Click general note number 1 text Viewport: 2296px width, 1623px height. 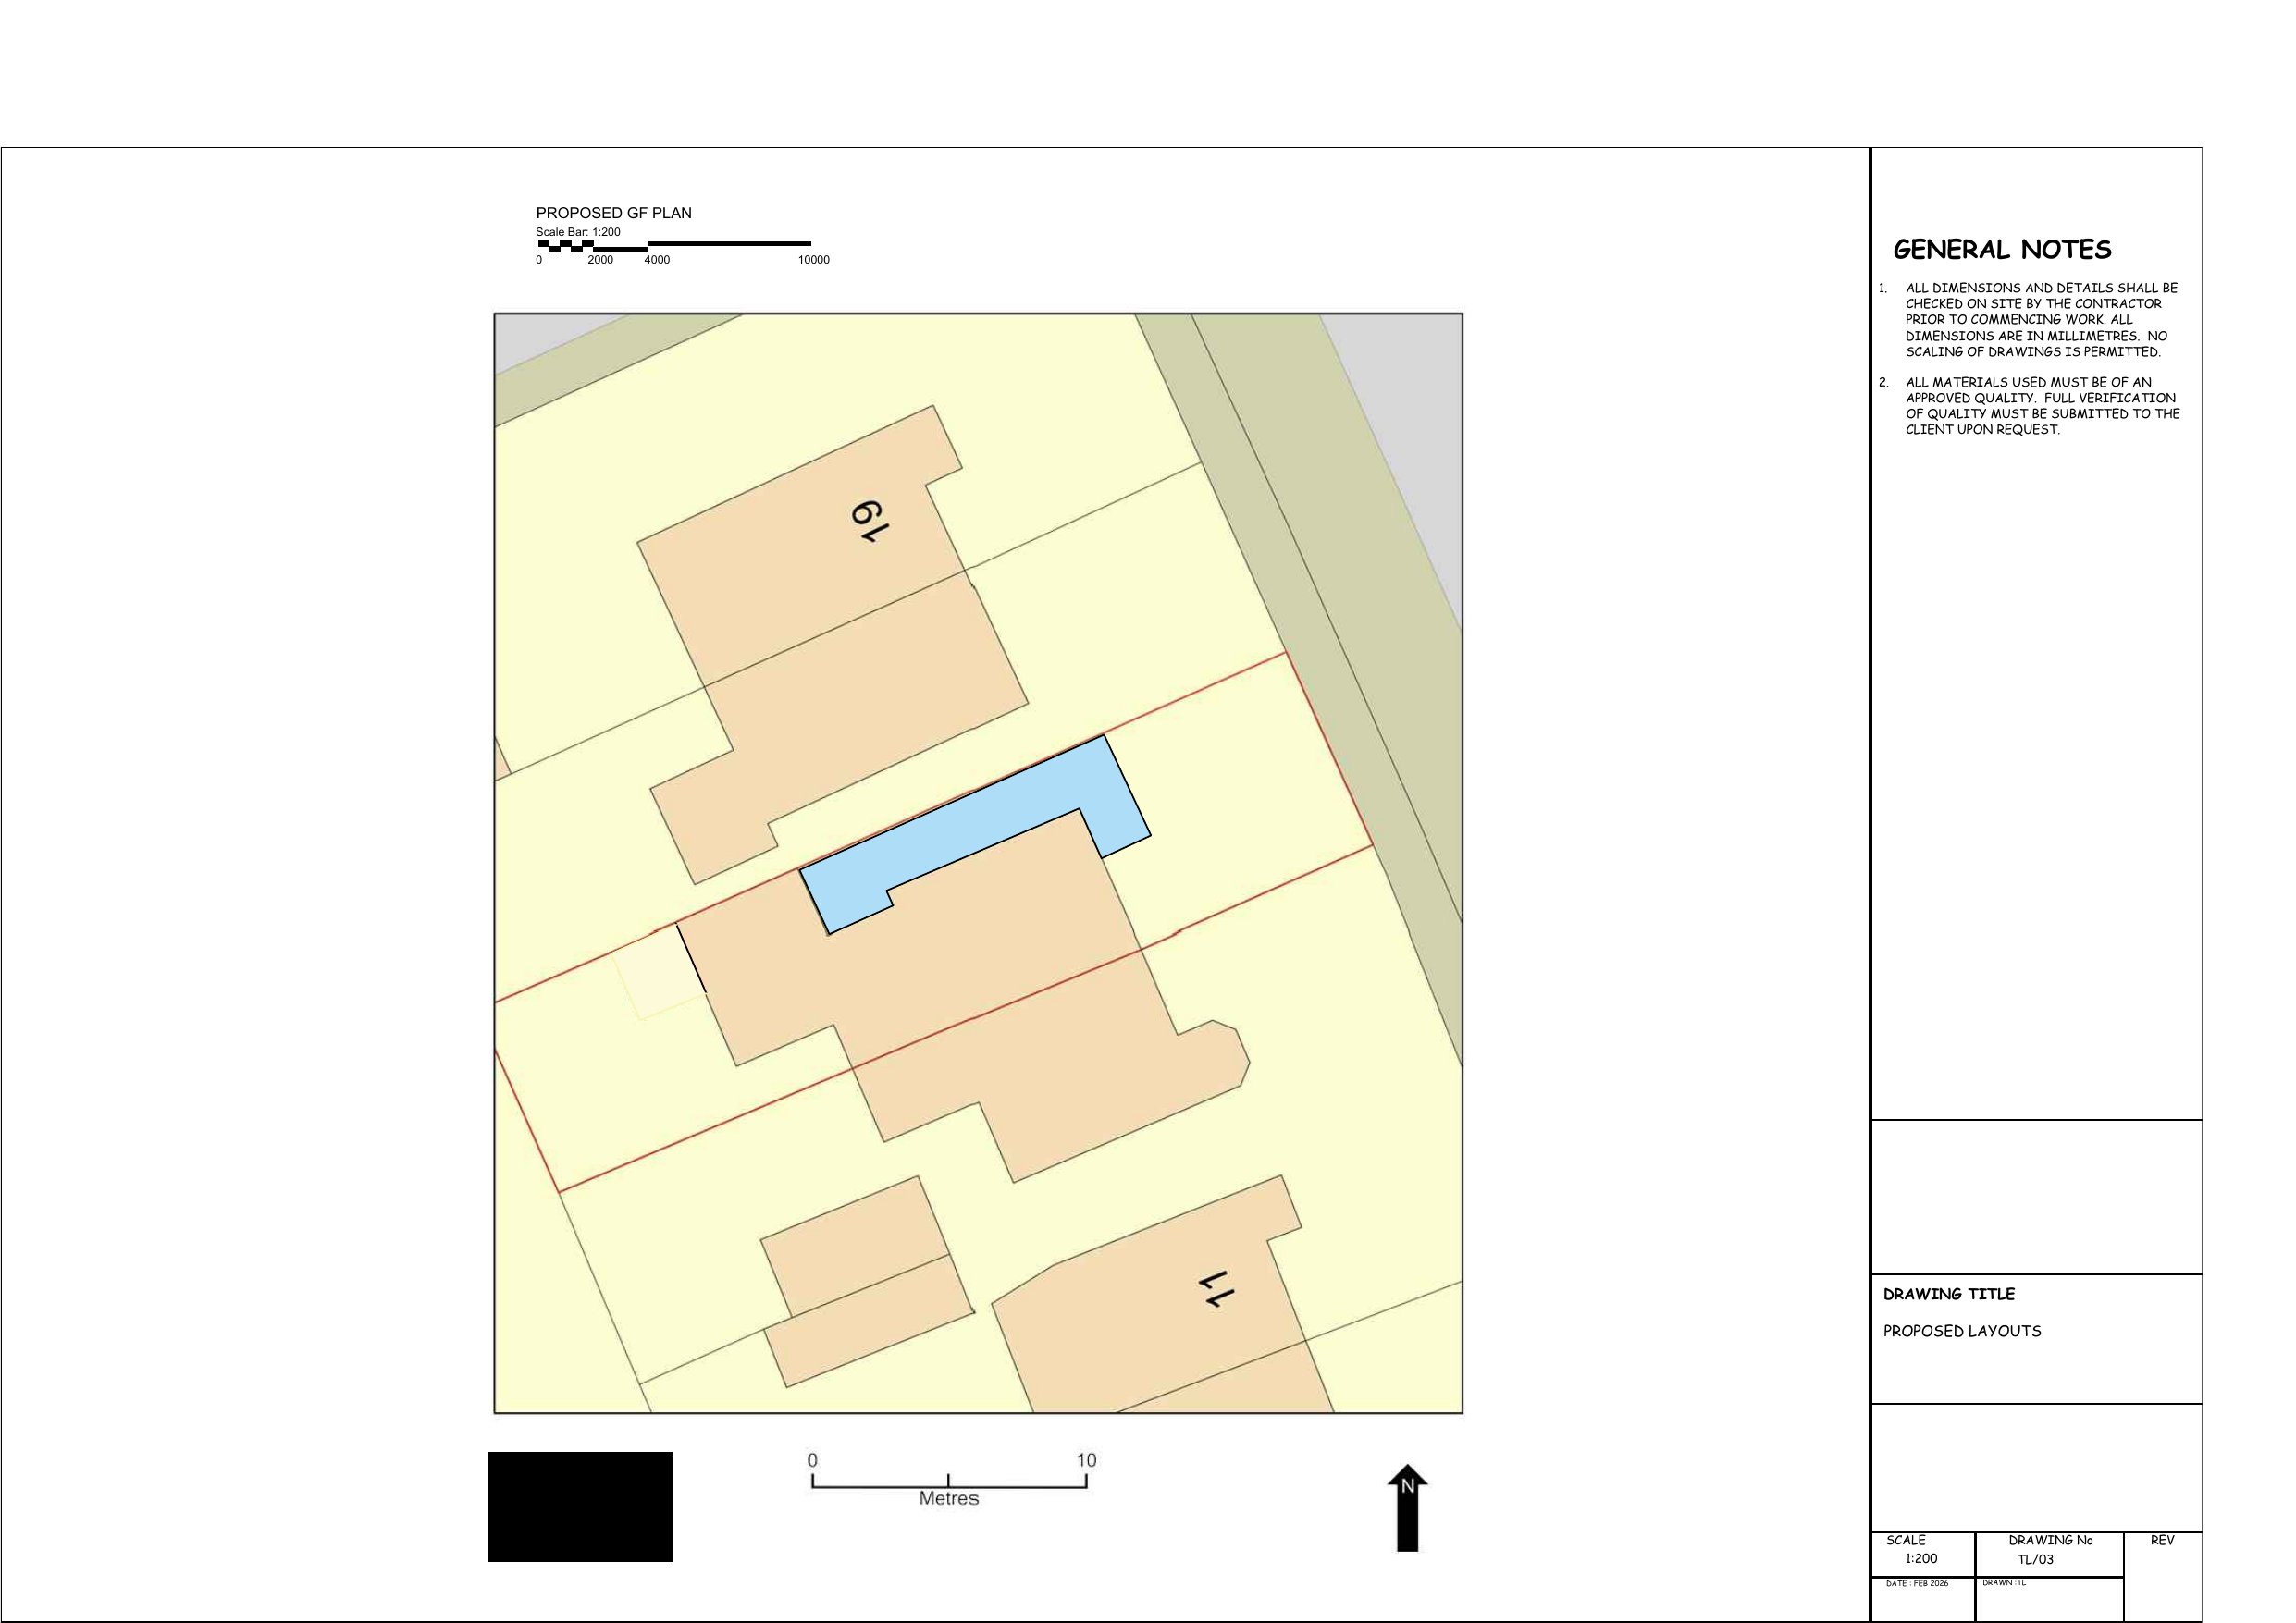click(x=2040, y=320)
